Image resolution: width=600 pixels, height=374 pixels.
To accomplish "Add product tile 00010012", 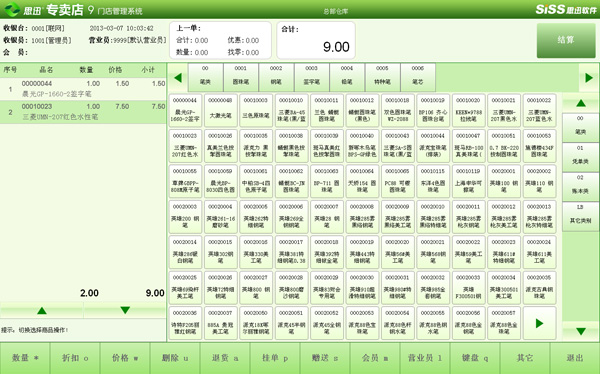I will (362, 110).
